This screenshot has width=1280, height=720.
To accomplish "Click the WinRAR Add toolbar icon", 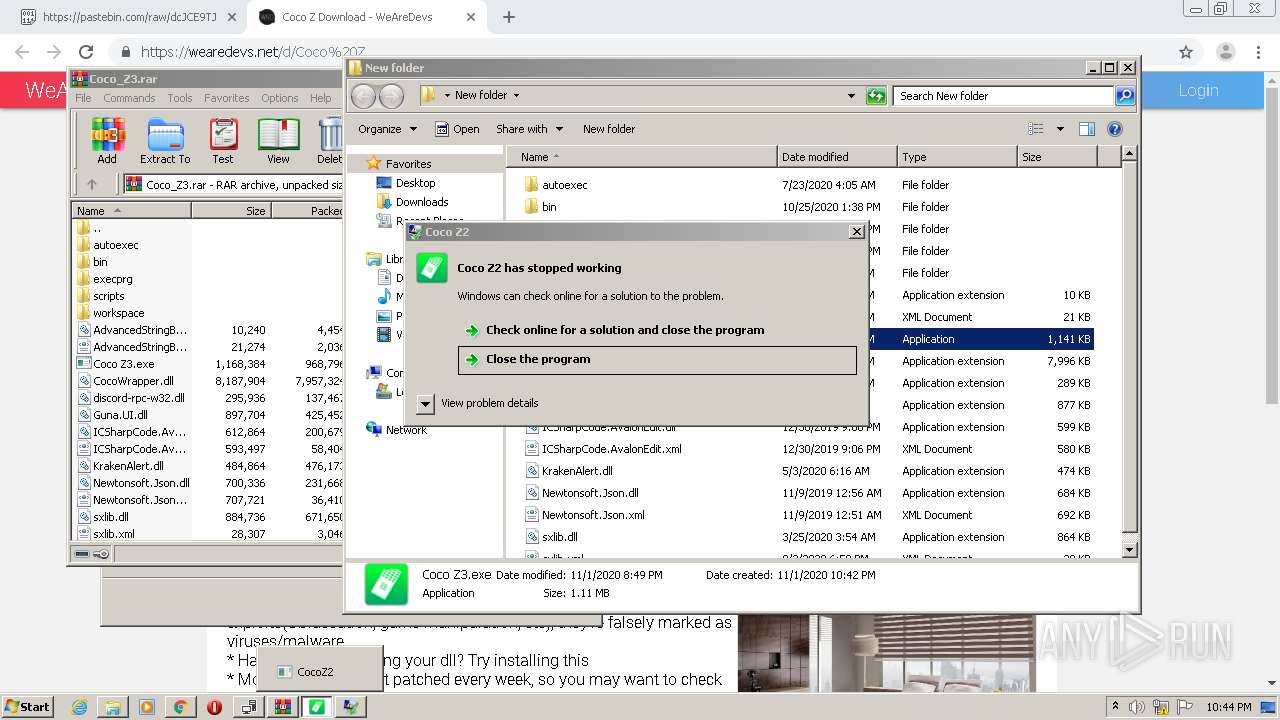I will point(107,141).
